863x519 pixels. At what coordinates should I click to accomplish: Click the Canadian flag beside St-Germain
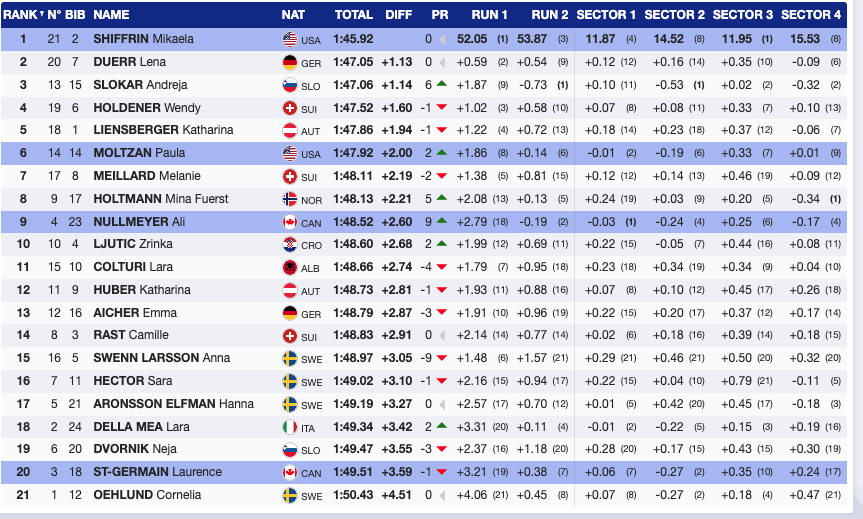tap(290, 474)
